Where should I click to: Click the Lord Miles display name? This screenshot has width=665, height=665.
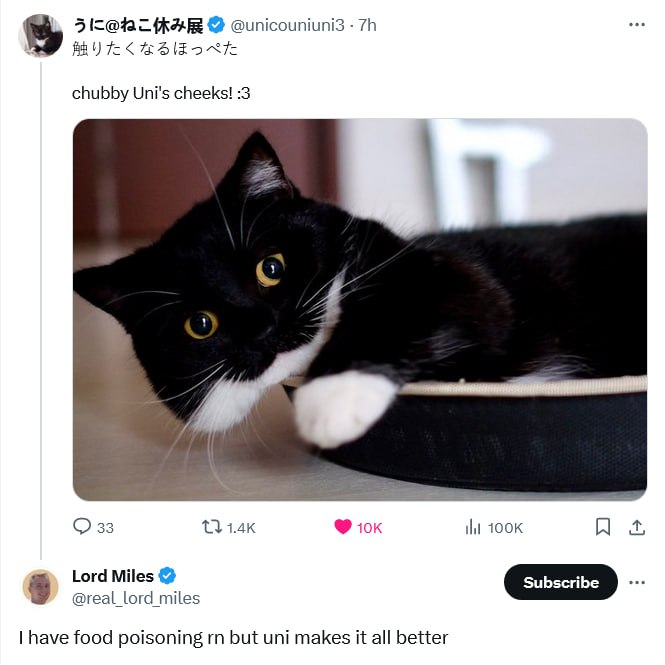click(x=113, y=576)
